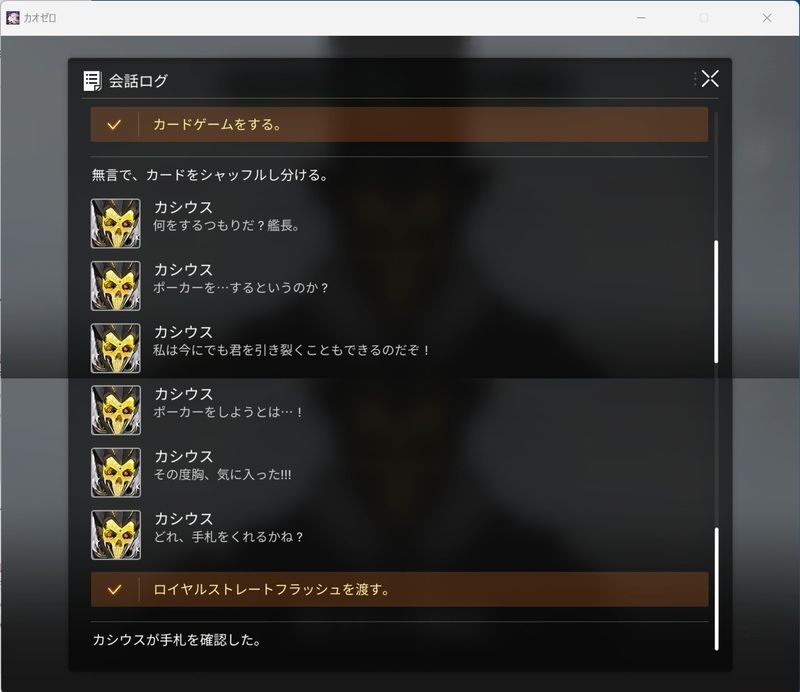The height and width of the screenshot is (692, 800).
Task: Click the narration line 無言で、カードをシャッフルし分ける。
Action: (x=210, y=175)
